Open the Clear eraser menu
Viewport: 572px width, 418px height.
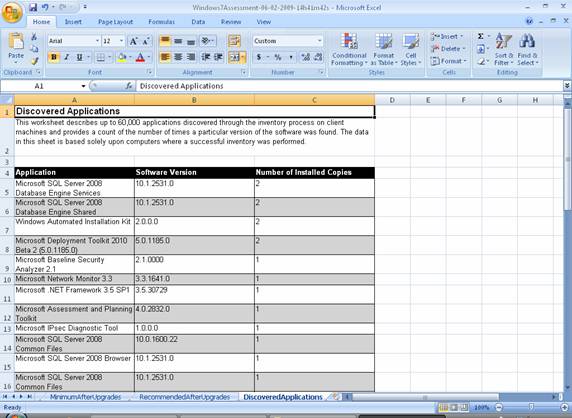tap(482, 61)
